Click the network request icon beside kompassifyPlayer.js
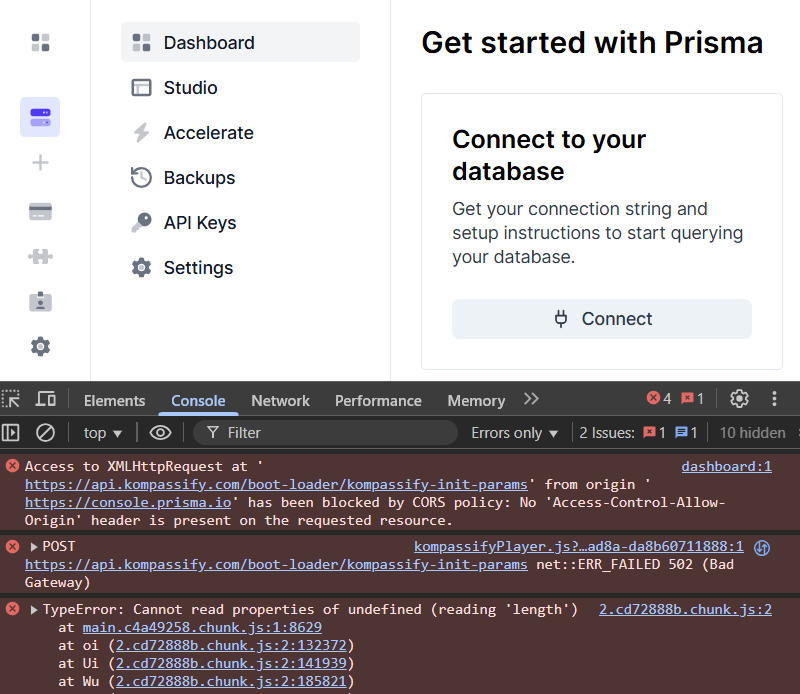Image resolution: width=800 pixels, height=694 pixels. [762, 548]
